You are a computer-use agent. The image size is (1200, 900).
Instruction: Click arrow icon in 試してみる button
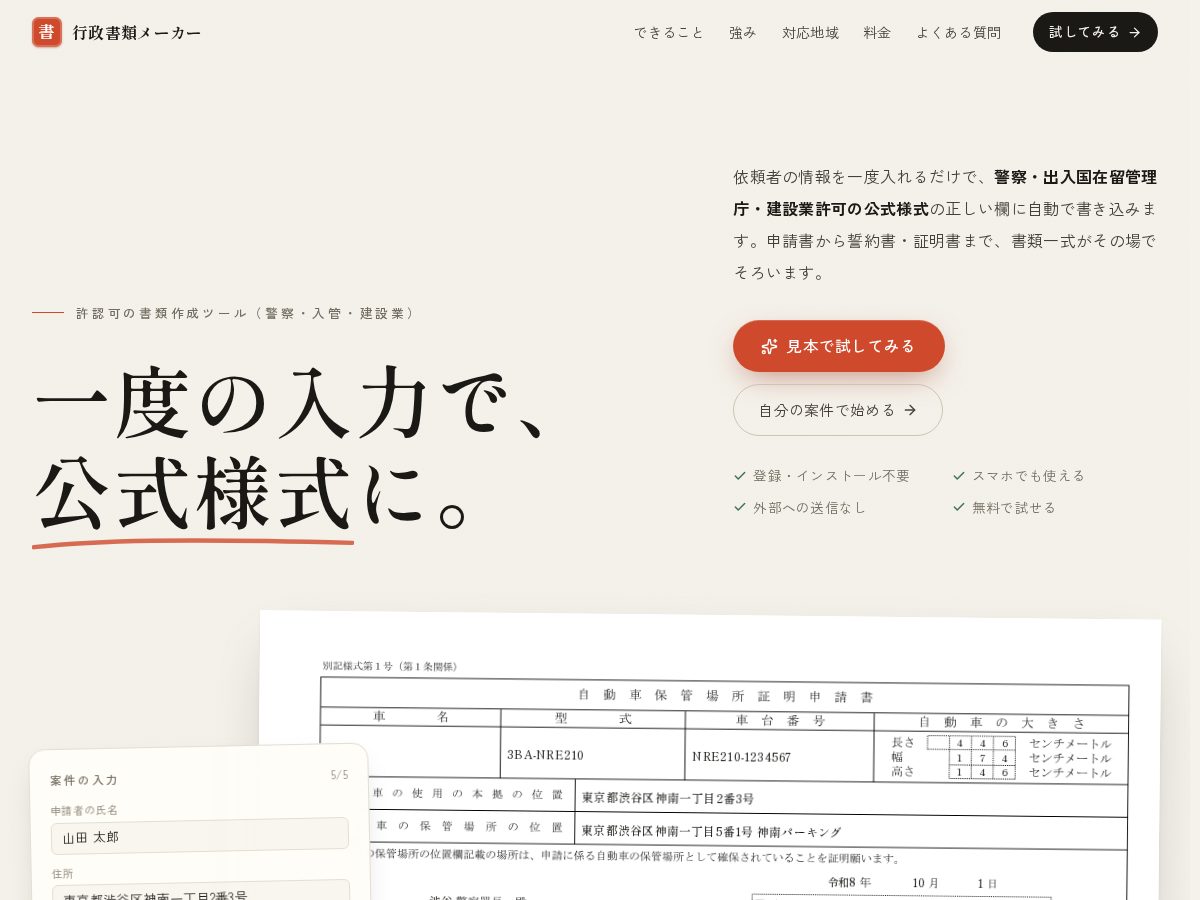coord(1135,32)
